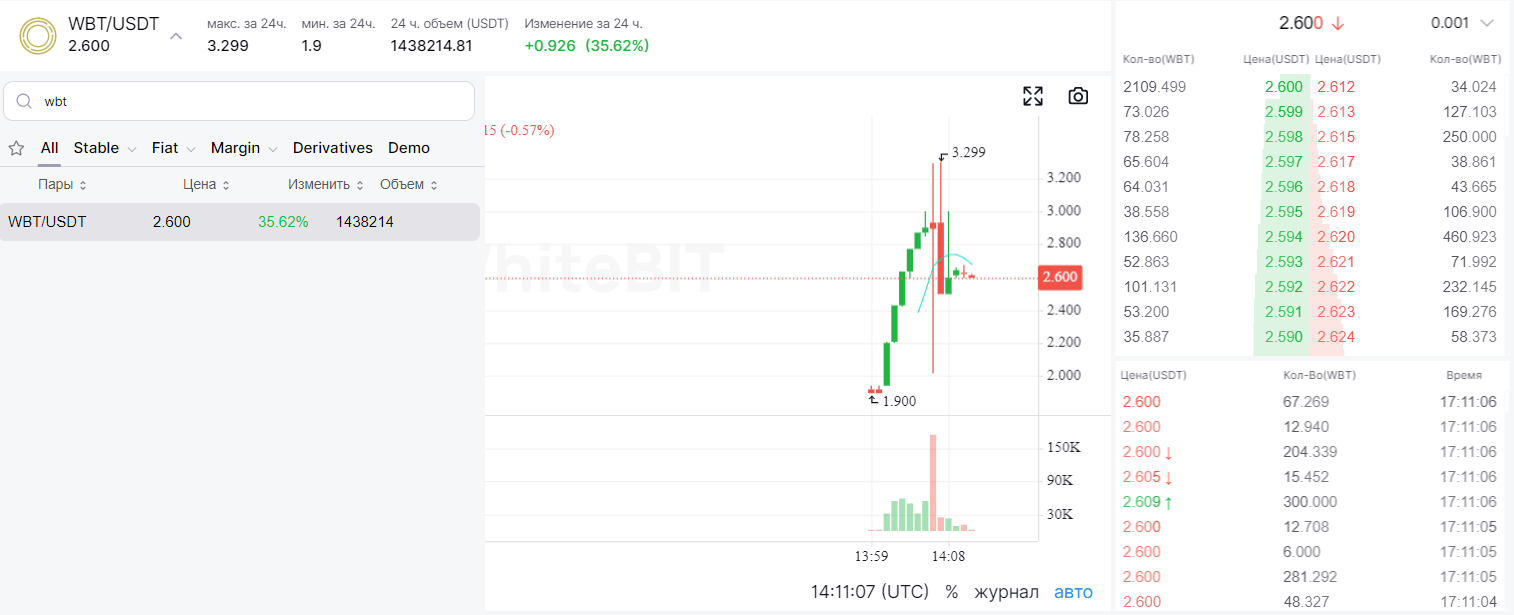Collapse the WBT/USDT pair selector chevron
Viewport: 1514px width, 615px height.
pos(176,36)
